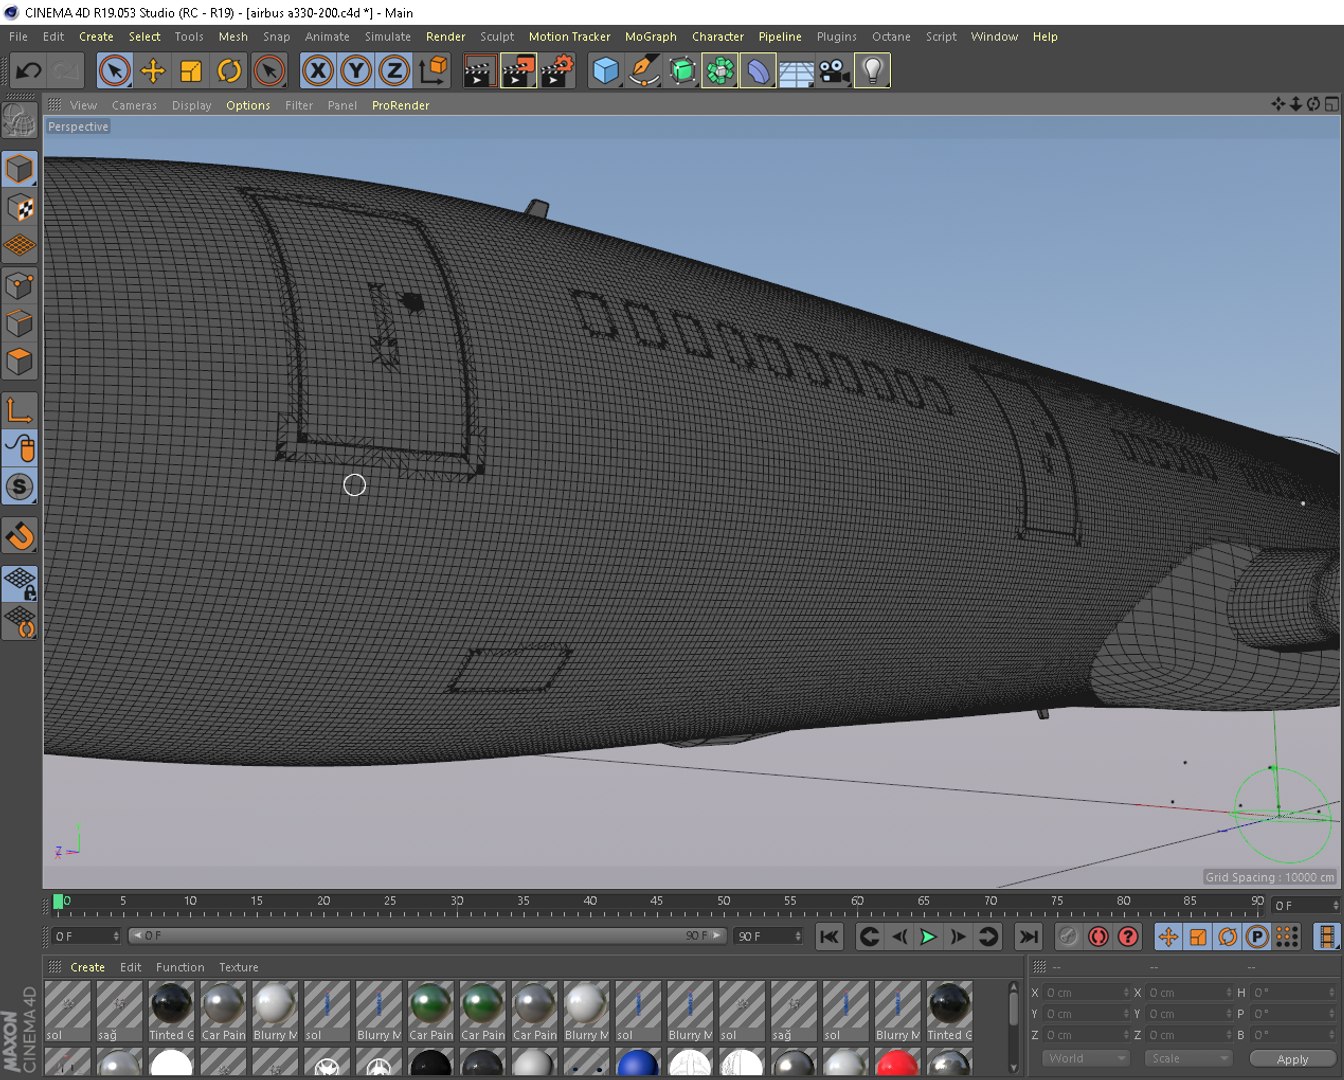
Task: Toggle the coordinate system icon
Action: pyautogui.click(x=434, y=71)
